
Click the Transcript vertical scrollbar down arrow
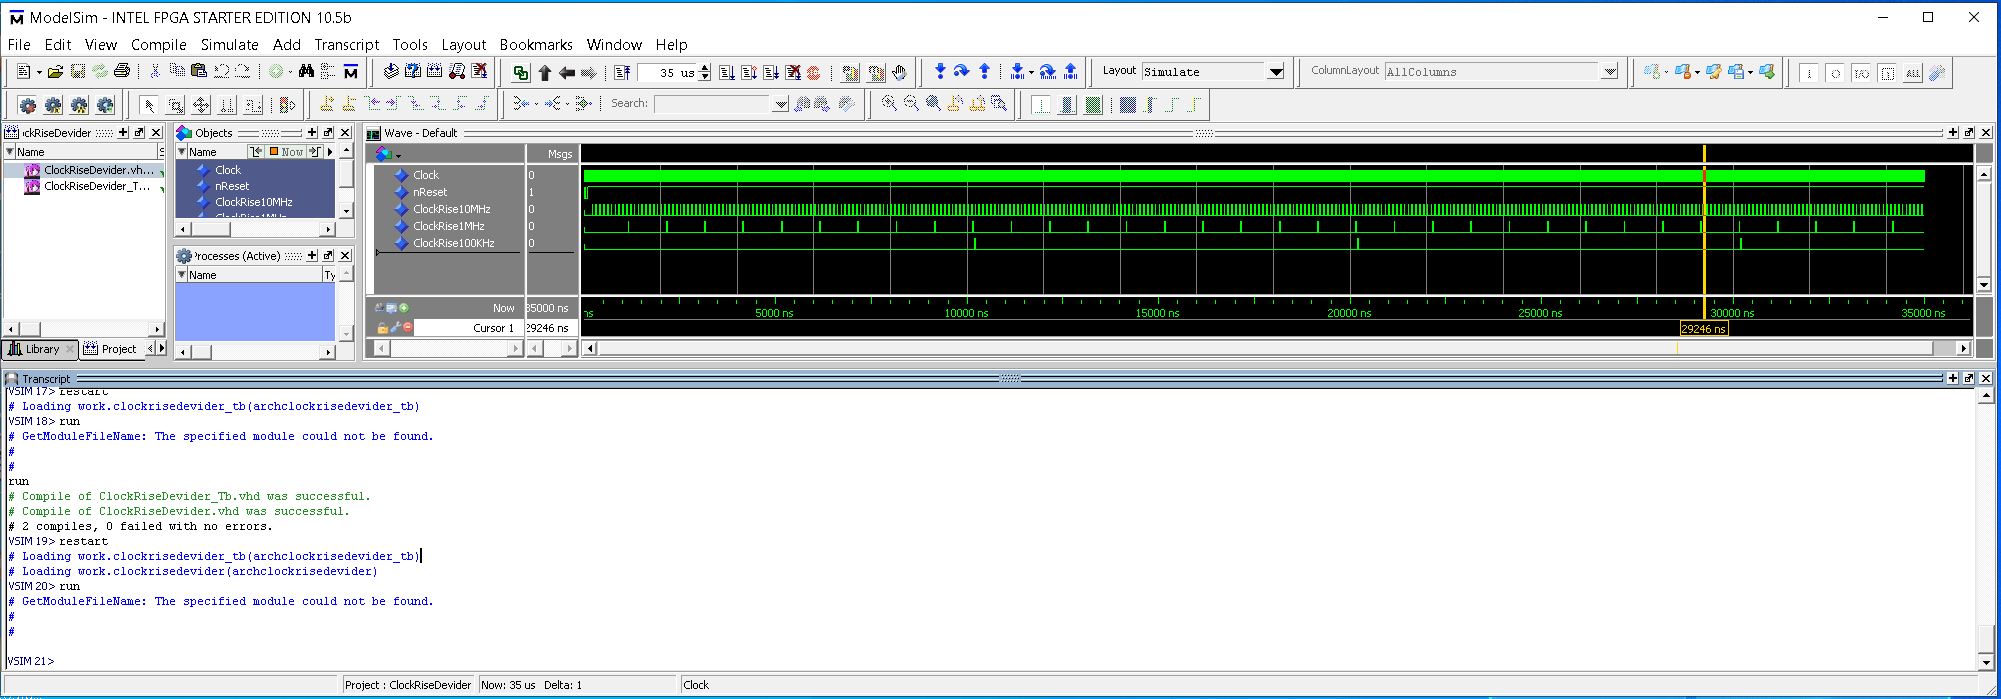click(x=1986, y=662)
